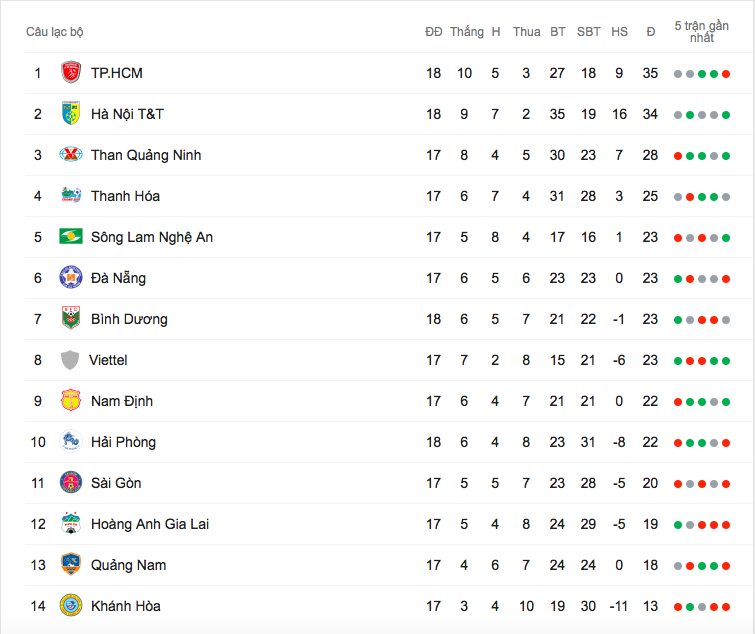Click the Sài Gòn club crest
The width and height of the screenshot is (755, 634).
(70, 483)
